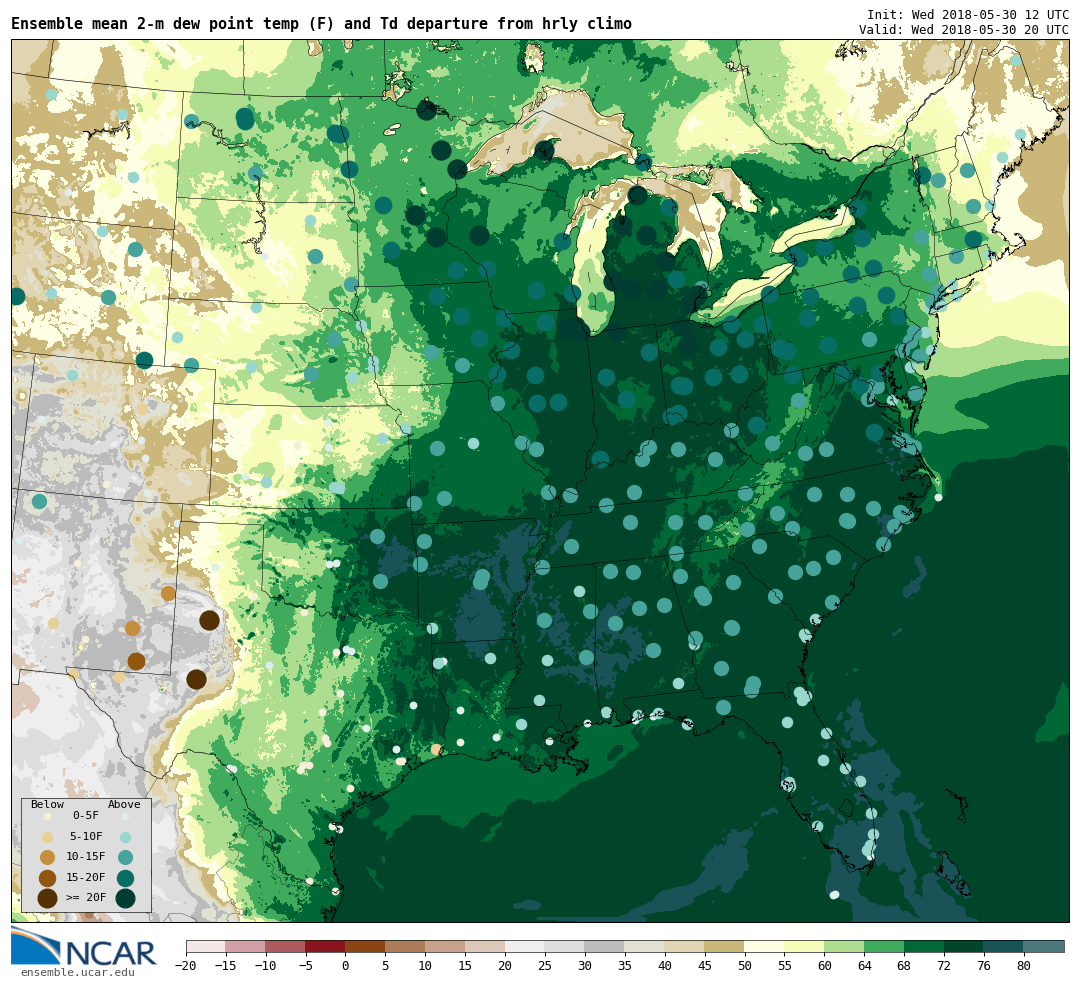Click the 10-15F legend label
1080x985 pixels.
[x=86, y=856]
